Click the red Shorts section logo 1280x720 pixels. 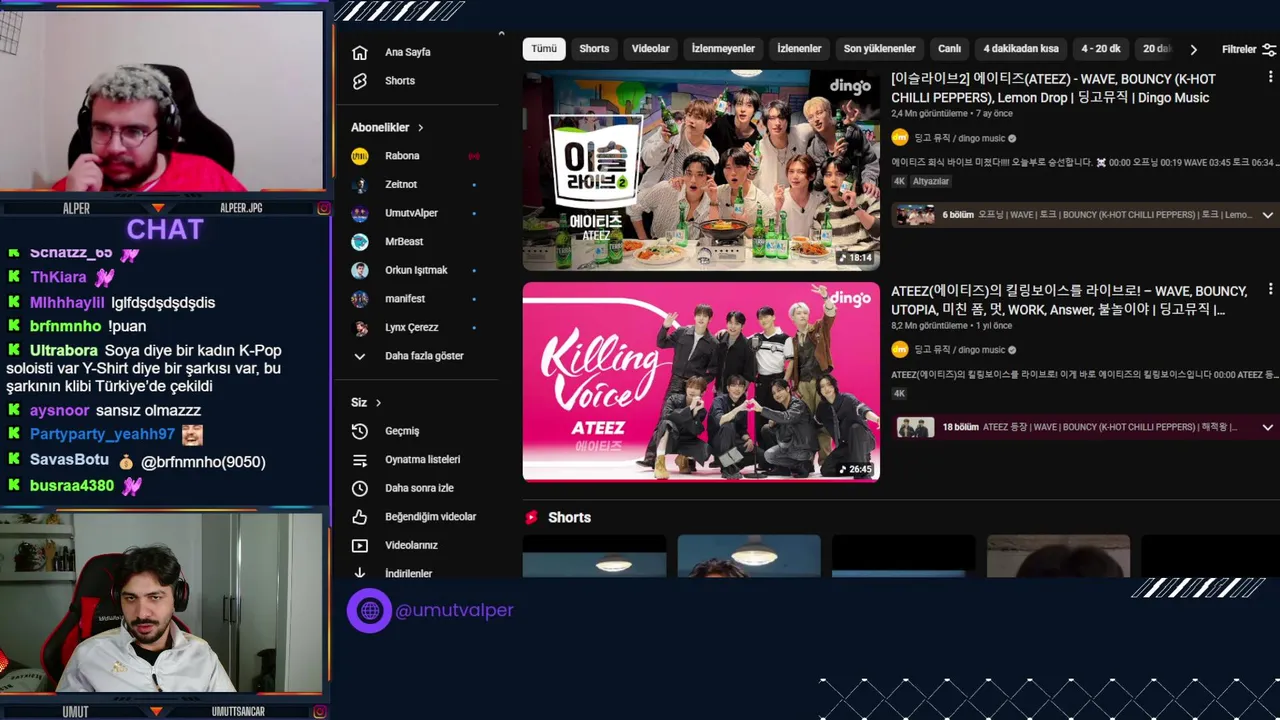[532, 517]
